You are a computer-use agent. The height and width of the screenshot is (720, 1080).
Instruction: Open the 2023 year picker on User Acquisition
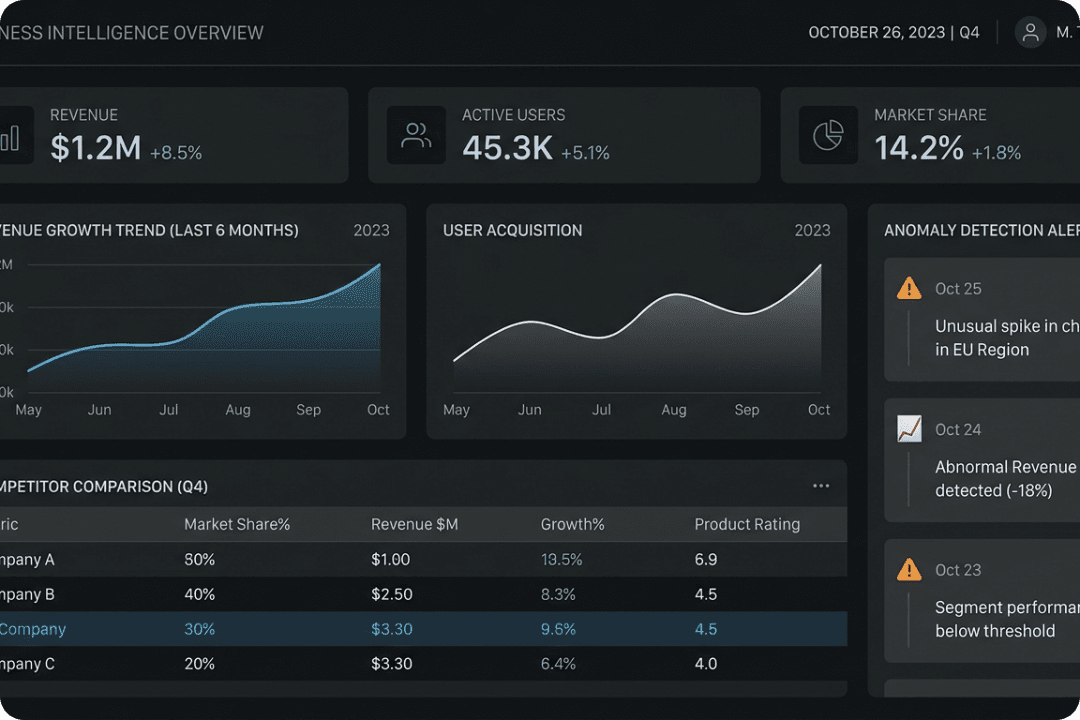click(x=812, y=230)
